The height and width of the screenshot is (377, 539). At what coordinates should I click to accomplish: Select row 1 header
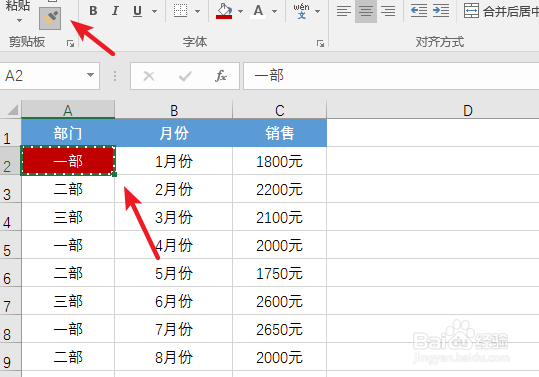[10, 133]
